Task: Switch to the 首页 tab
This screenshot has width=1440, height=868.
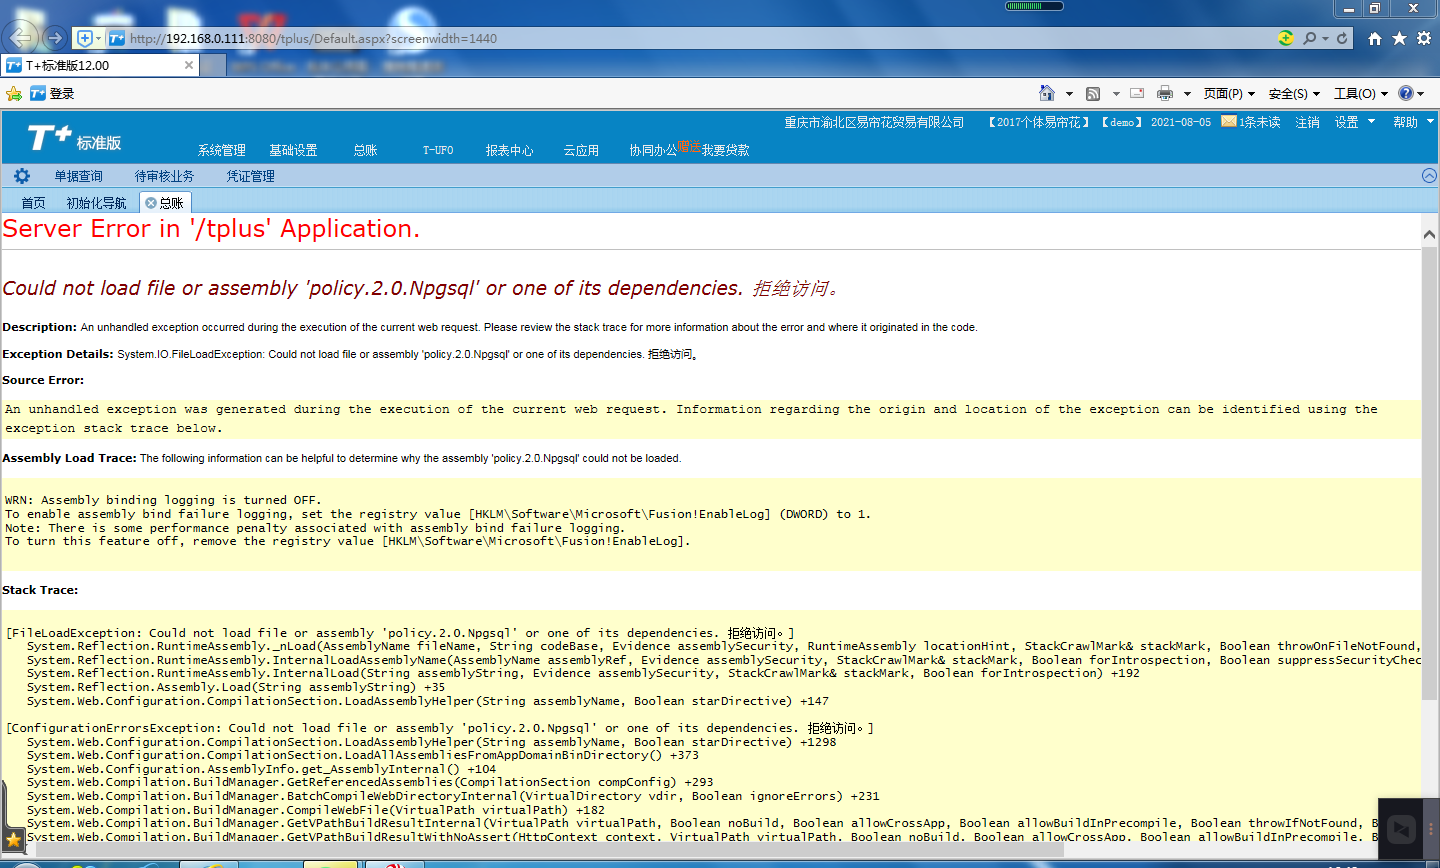Action: (33, 203)
